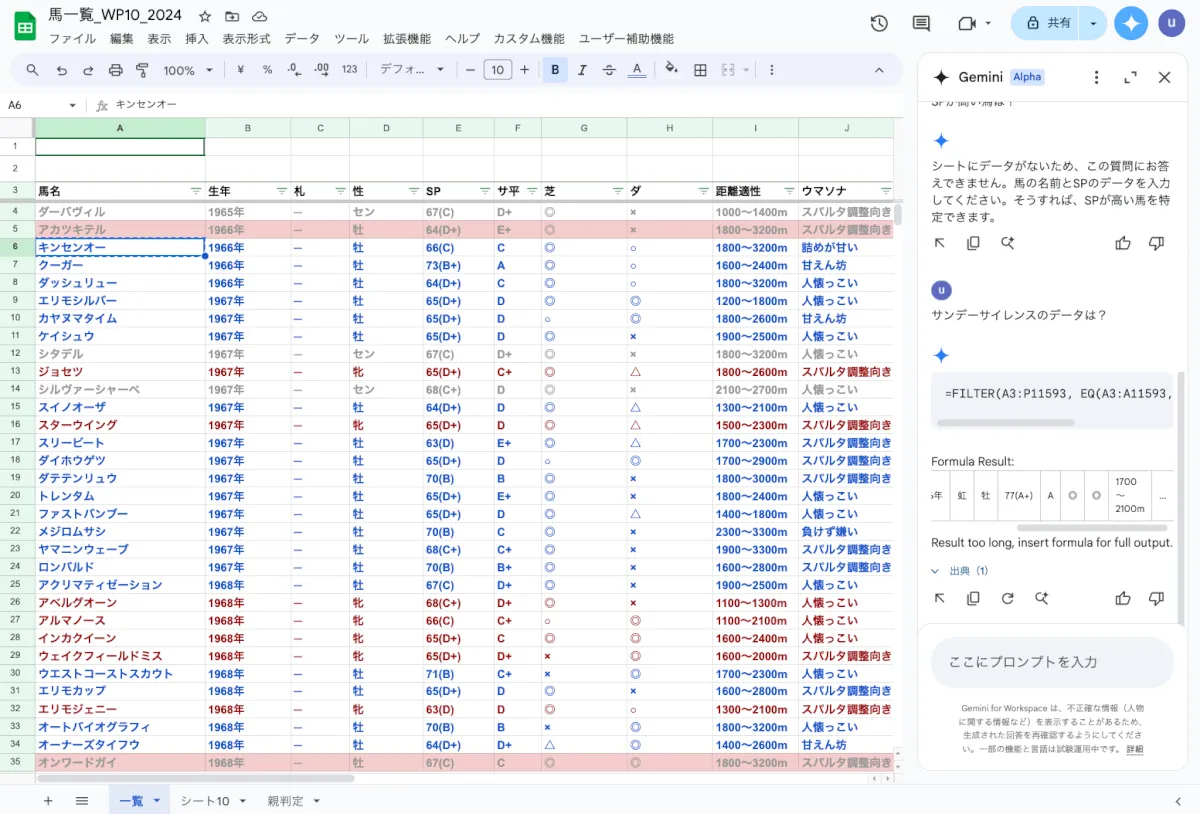
Task: Select the paint format tool
Action: (142, 70)
